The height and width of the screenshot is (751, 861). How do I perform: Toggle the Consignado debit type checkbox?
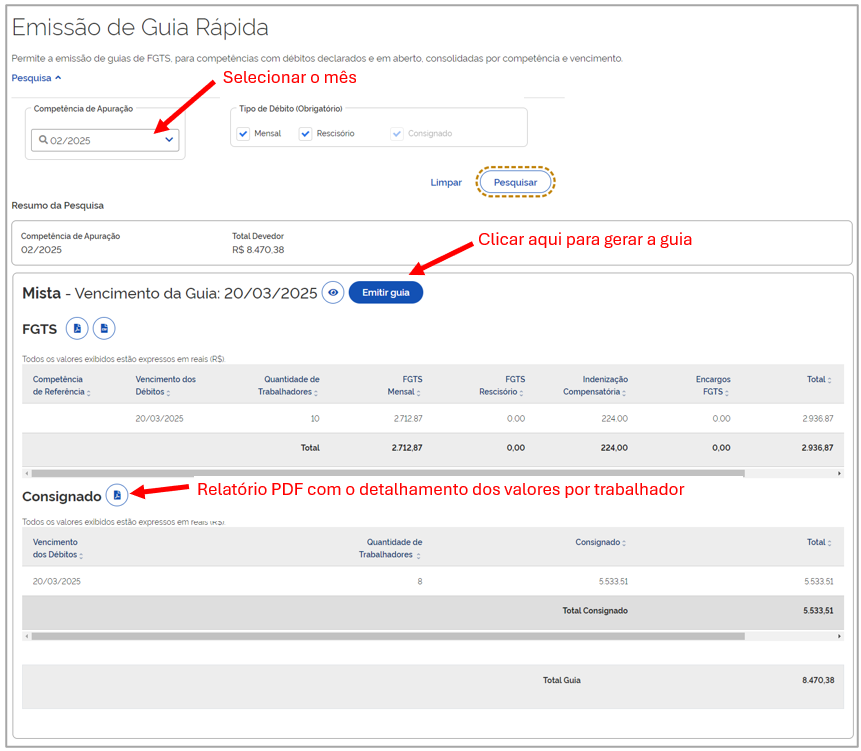pyautogui.click(x=397, y=134)
